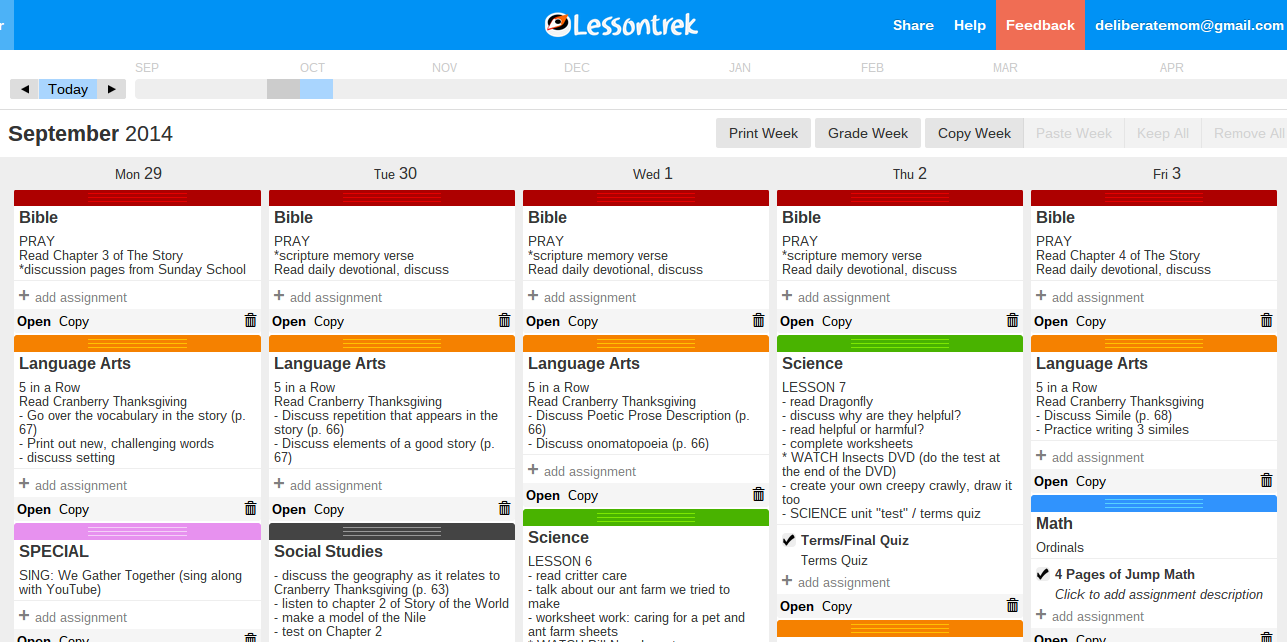
Task: Open Monday's Bible lesson
Action: click(34, 321)
